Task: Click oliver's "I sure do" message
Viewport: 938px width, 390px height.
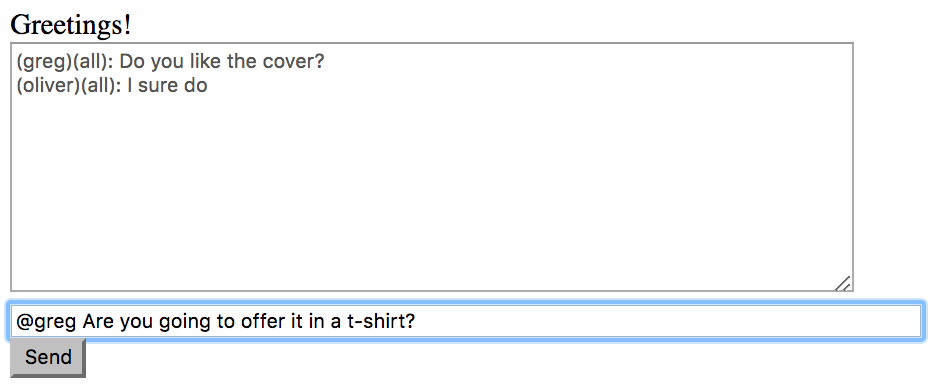Action: 112,86
